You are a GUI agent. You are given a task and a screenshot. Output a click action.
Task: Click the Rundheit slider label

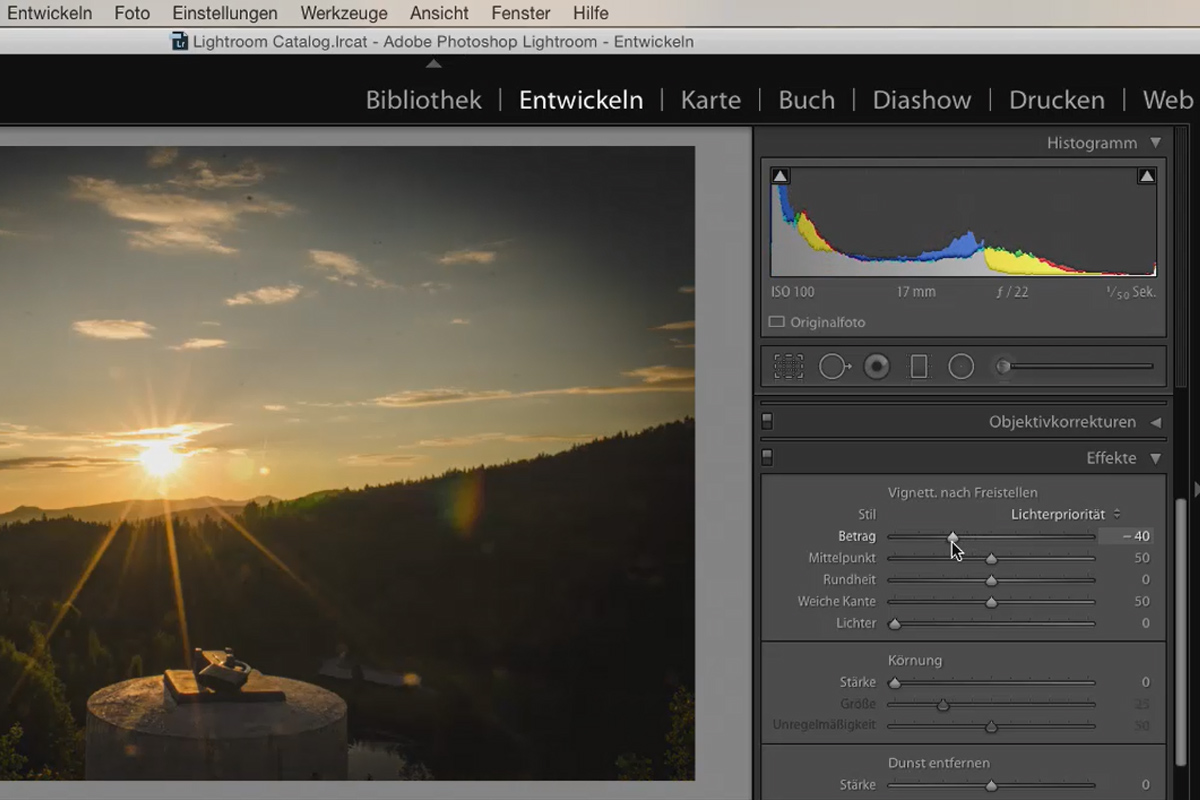pyautogui.click(x=849, y=580)
